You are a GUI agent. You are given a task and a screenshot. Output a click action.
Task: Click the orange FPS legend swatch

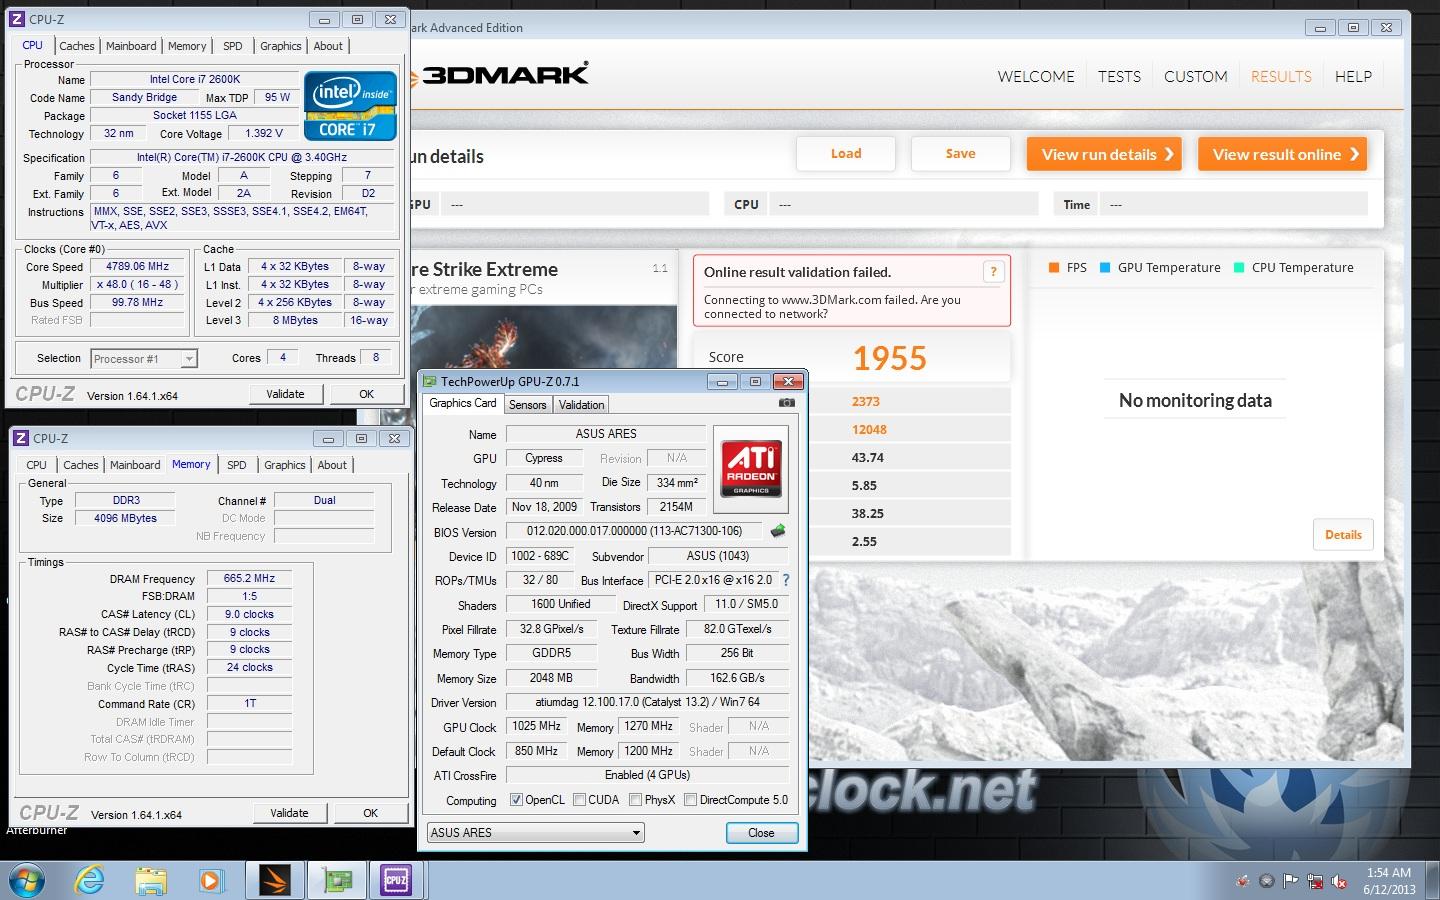1053,268
